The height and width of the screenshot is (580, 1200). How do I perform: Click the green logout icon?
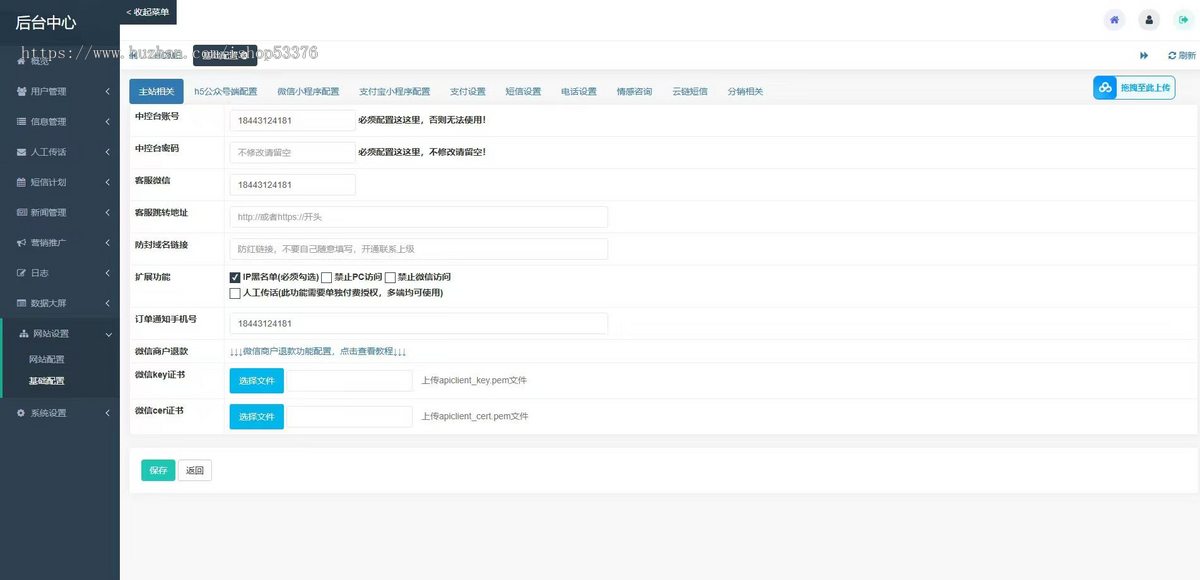(x=1183, y=19)
